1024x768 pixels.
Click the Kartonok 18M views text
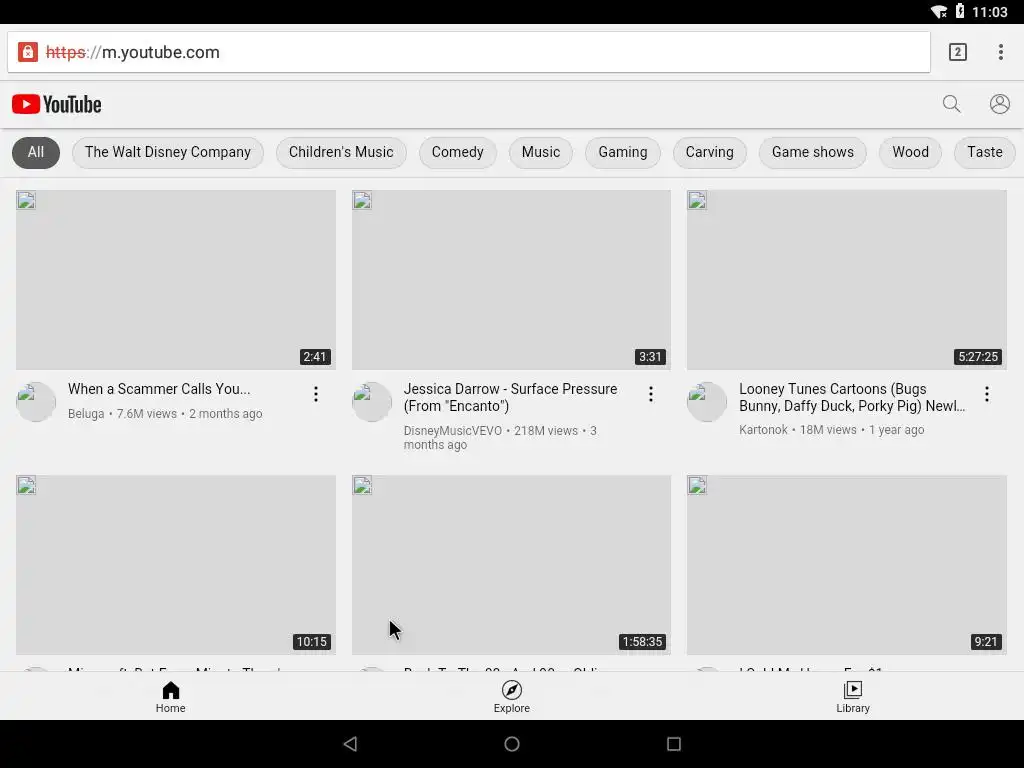831,430
